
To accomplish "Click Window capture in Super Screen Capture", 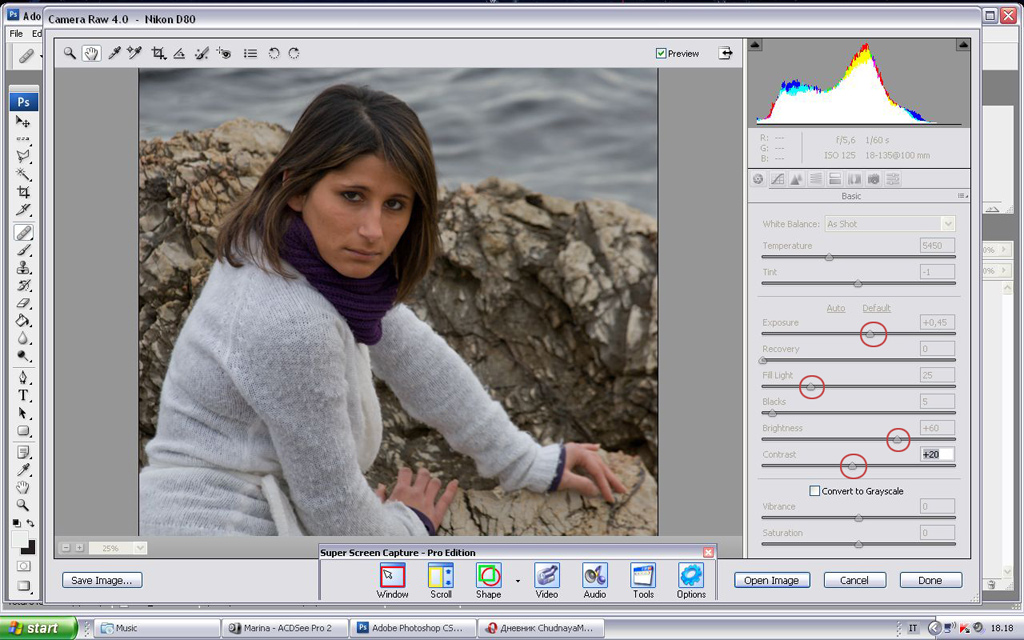I will point(392,581).
